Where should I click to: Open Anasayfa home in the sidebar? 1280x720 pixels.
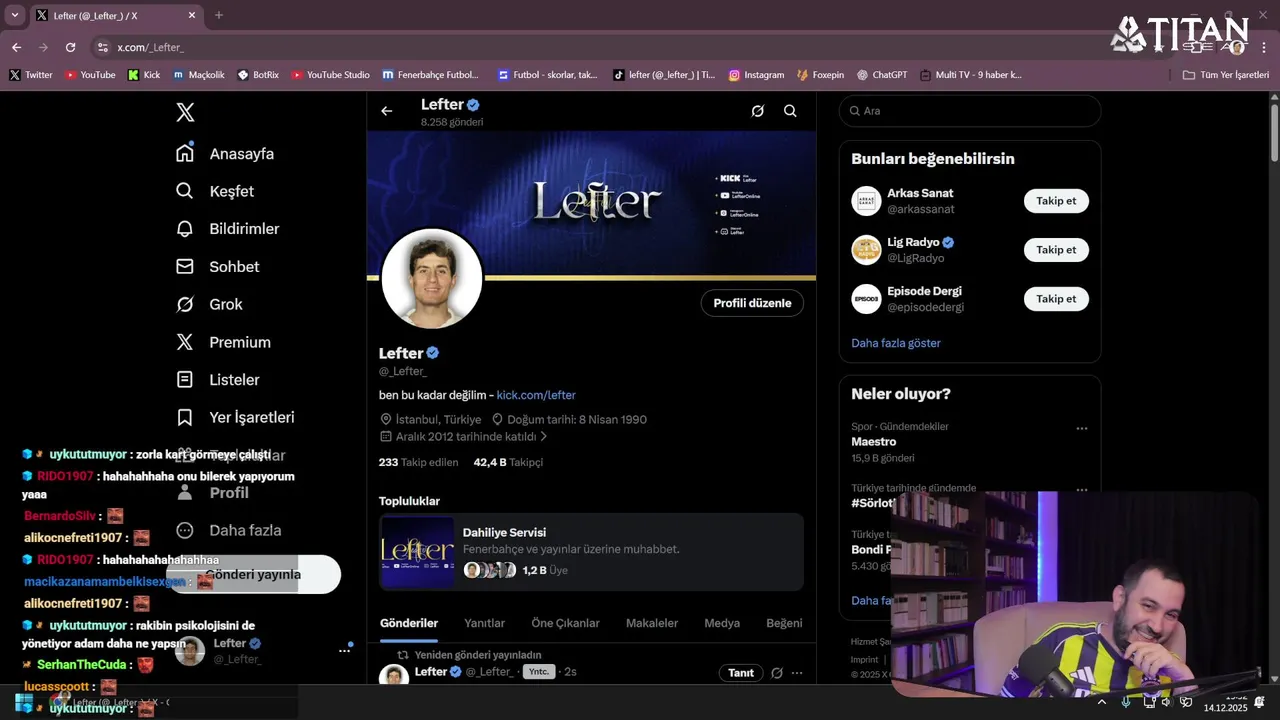coord(225,153)
